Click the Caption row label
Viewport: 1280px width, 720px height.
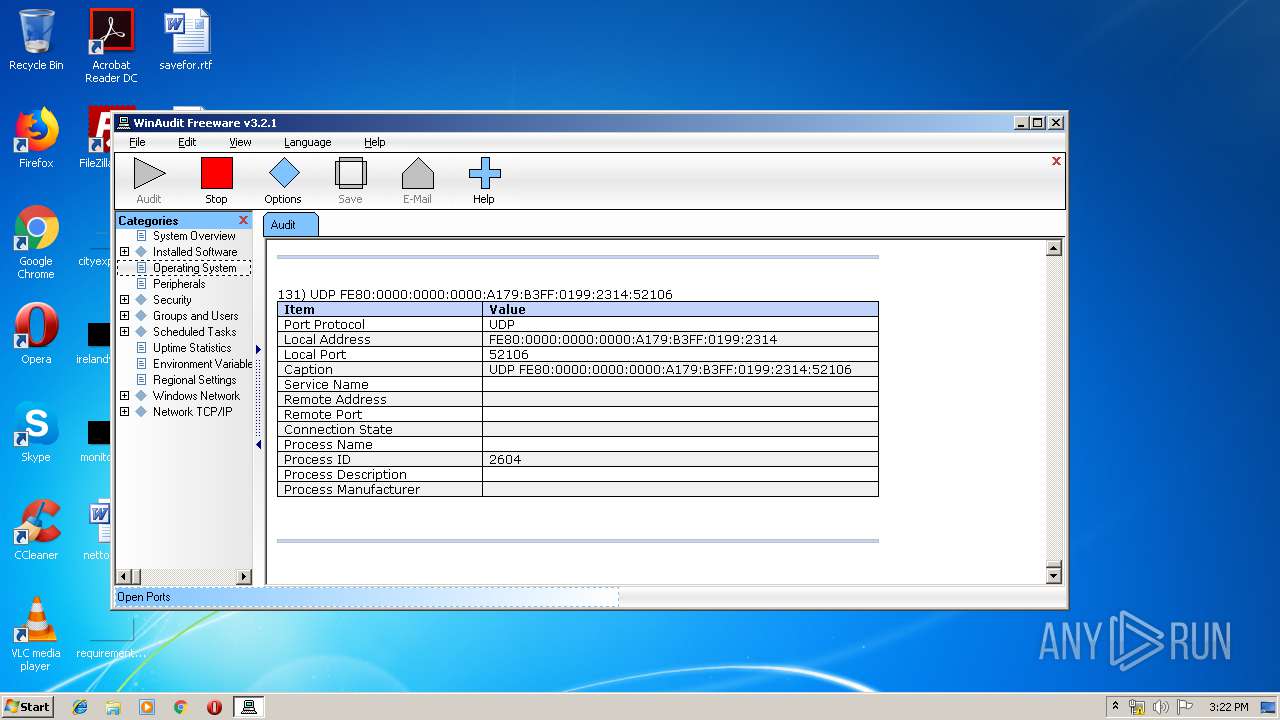point(308,370)
